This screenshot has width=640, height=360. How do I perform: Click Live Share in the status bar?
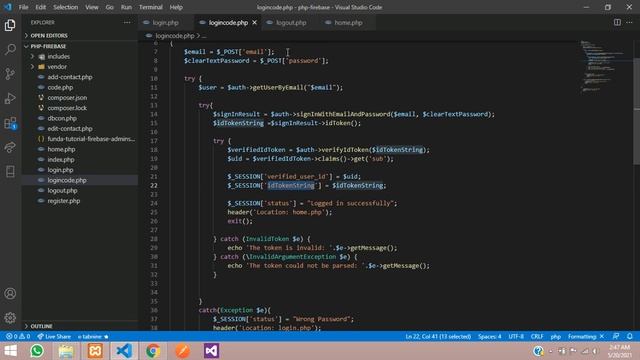pos(54,337)
